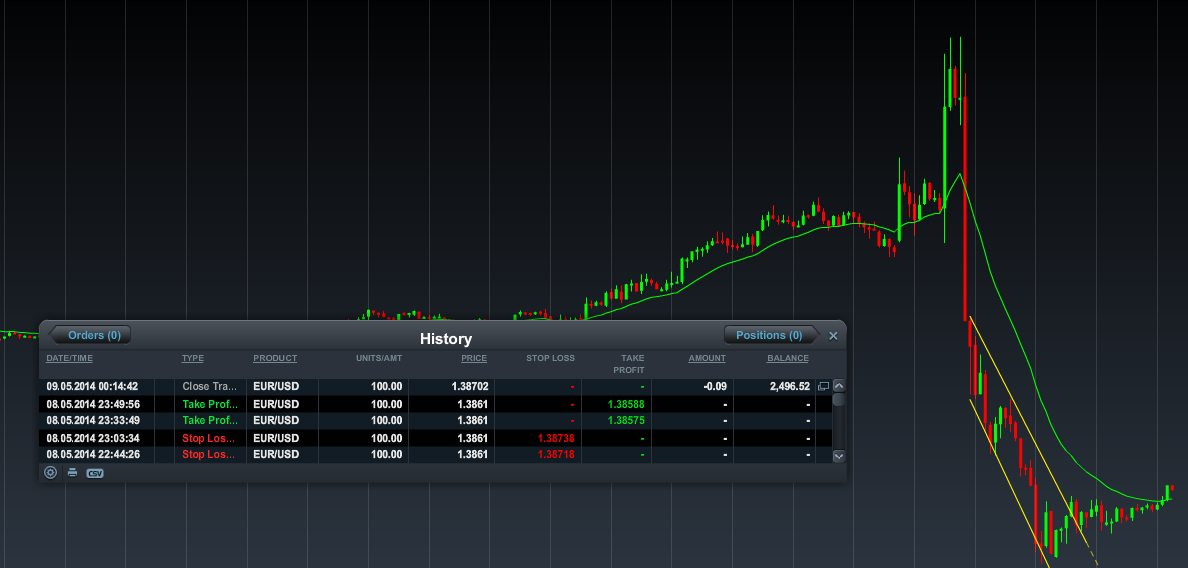This screenshot has width=1188, height=568.
Task: Click stop loss value 1.38718
Action: click(556, 454)
